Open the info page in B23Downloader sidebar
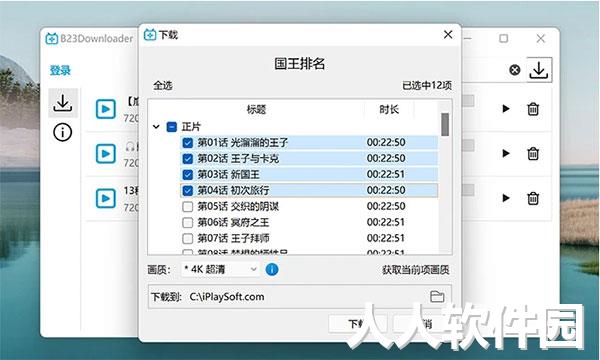The width and height of the screenshot is (600, 360). click(62, 132)
